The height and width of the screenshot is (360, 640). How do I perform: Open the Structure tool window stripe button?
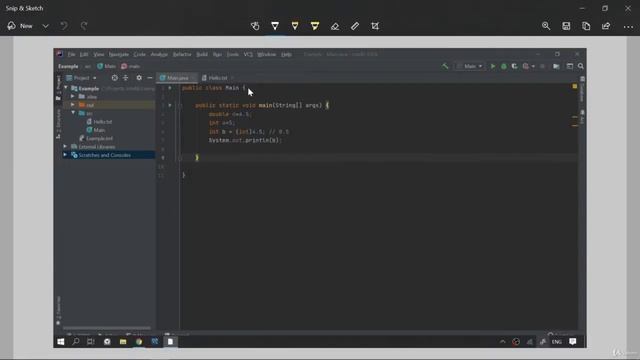[x=58, y=124]
